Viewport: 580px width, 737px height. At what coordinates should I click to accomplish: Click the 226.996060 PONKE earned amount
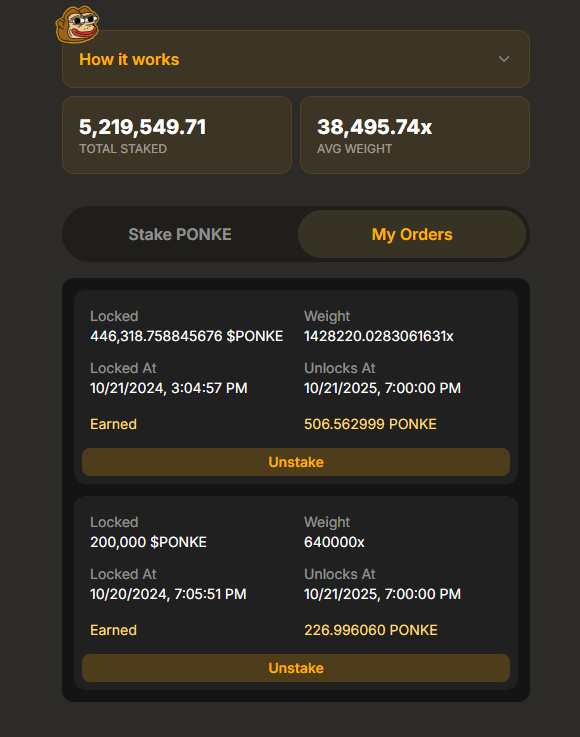pyautogui.click(x=371, y=630)
